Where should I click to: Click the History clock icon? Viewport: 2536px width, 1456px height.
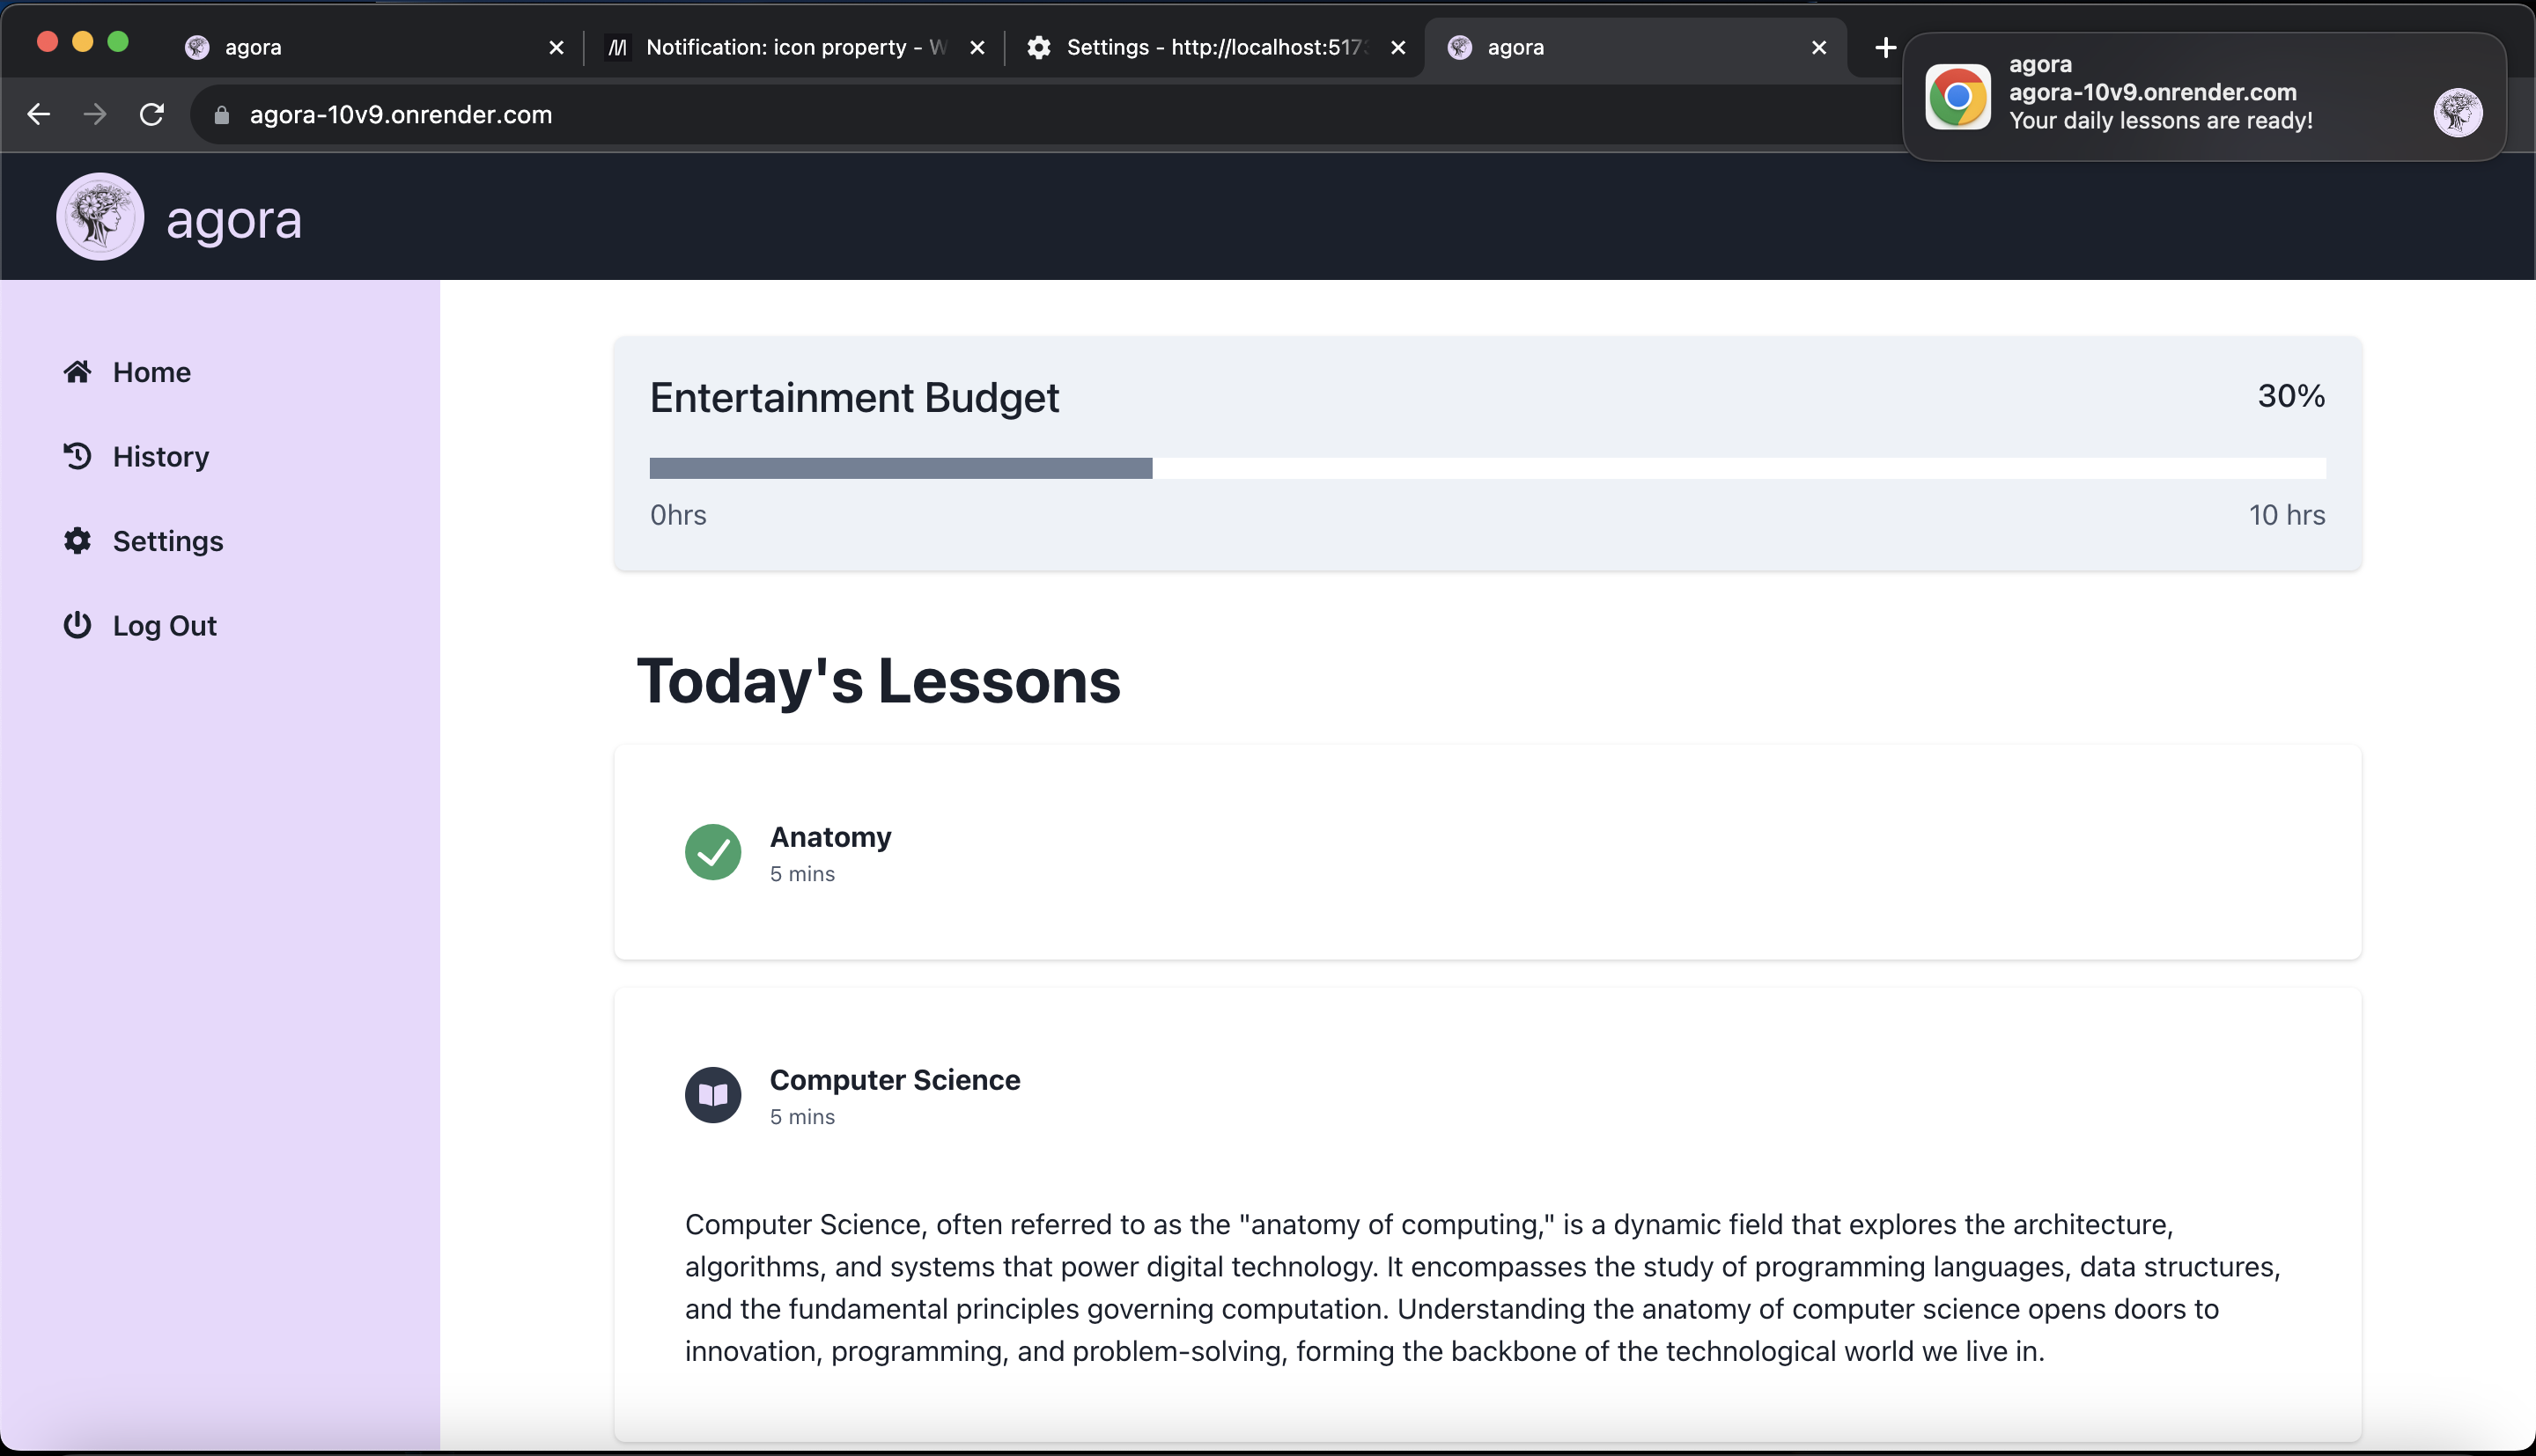77,456
